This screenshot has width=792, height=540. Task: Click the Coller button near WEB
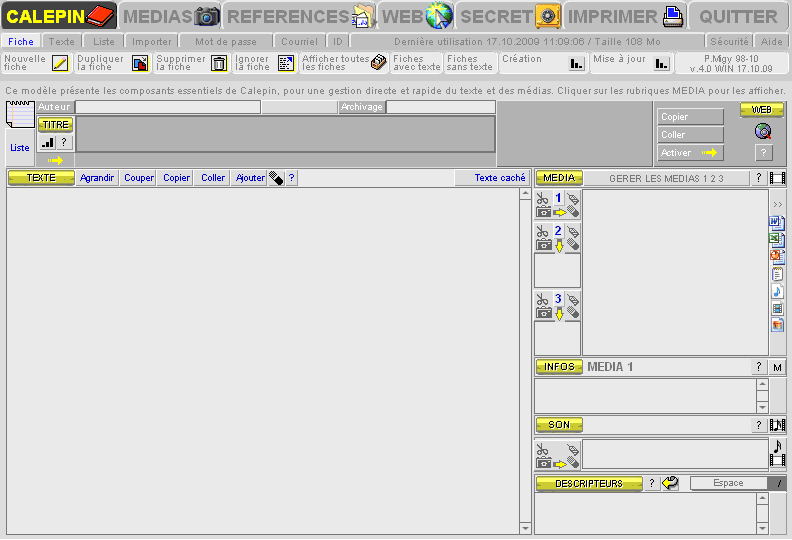point(690,135)
